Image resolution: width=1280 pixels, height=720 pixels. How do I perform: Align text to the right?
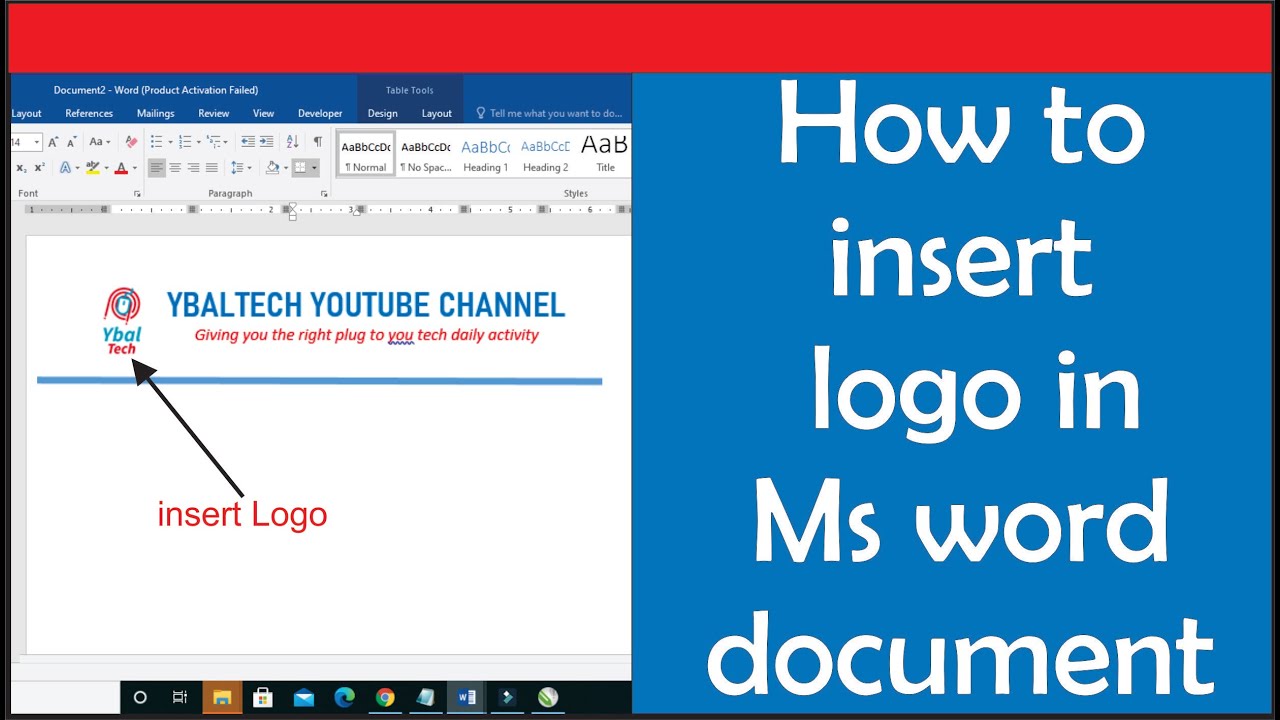(x=193, y=168)
